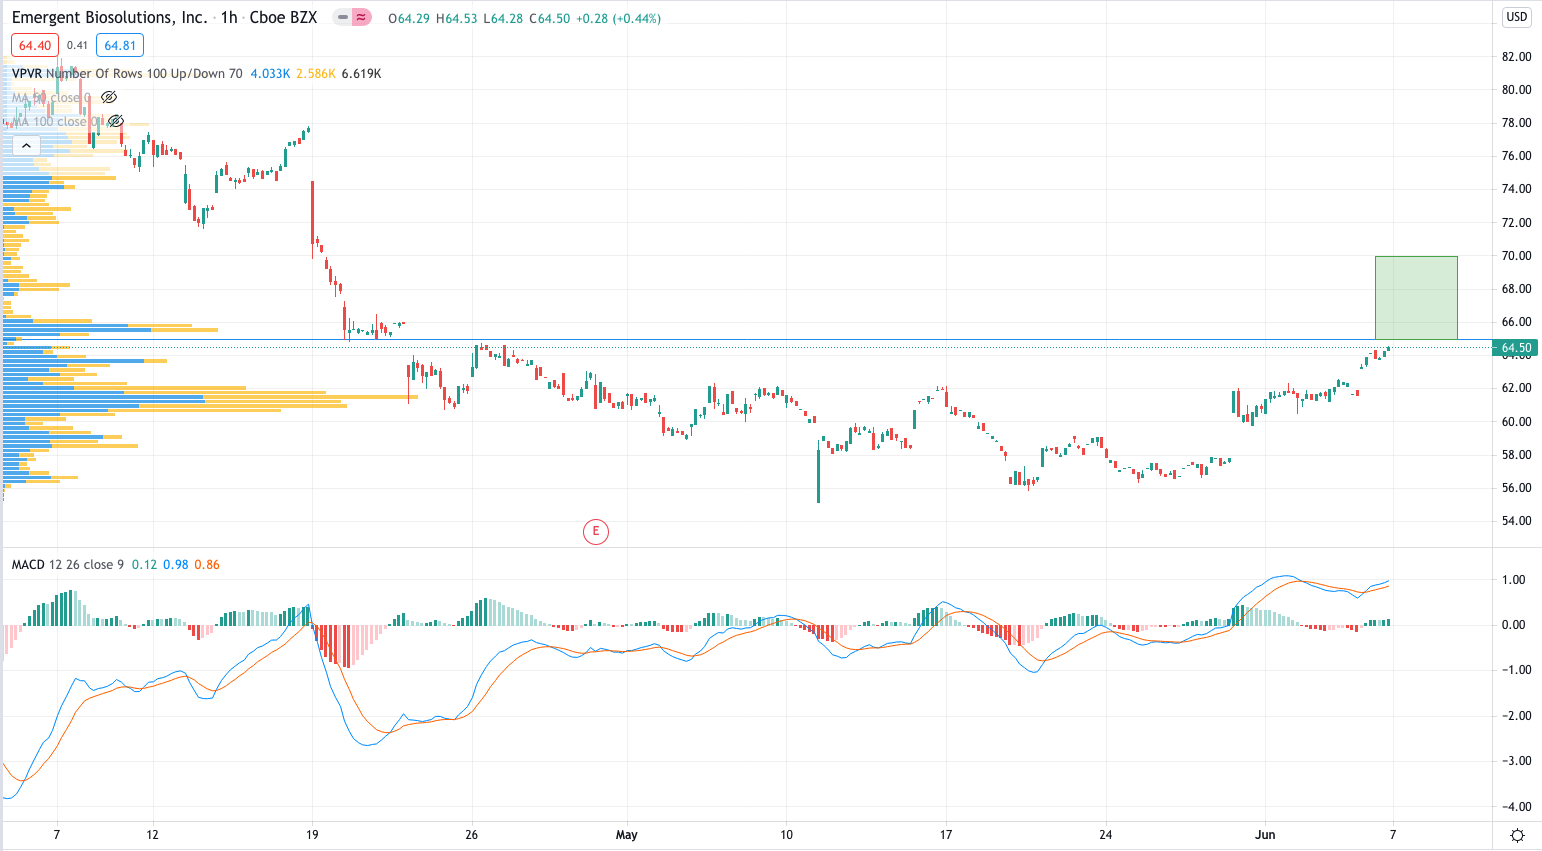Click the Cboe BZX exchange label
Image resolution: width=1542 pixels, height=851 pixels.
pyautogui.click(x=283, y=17)
